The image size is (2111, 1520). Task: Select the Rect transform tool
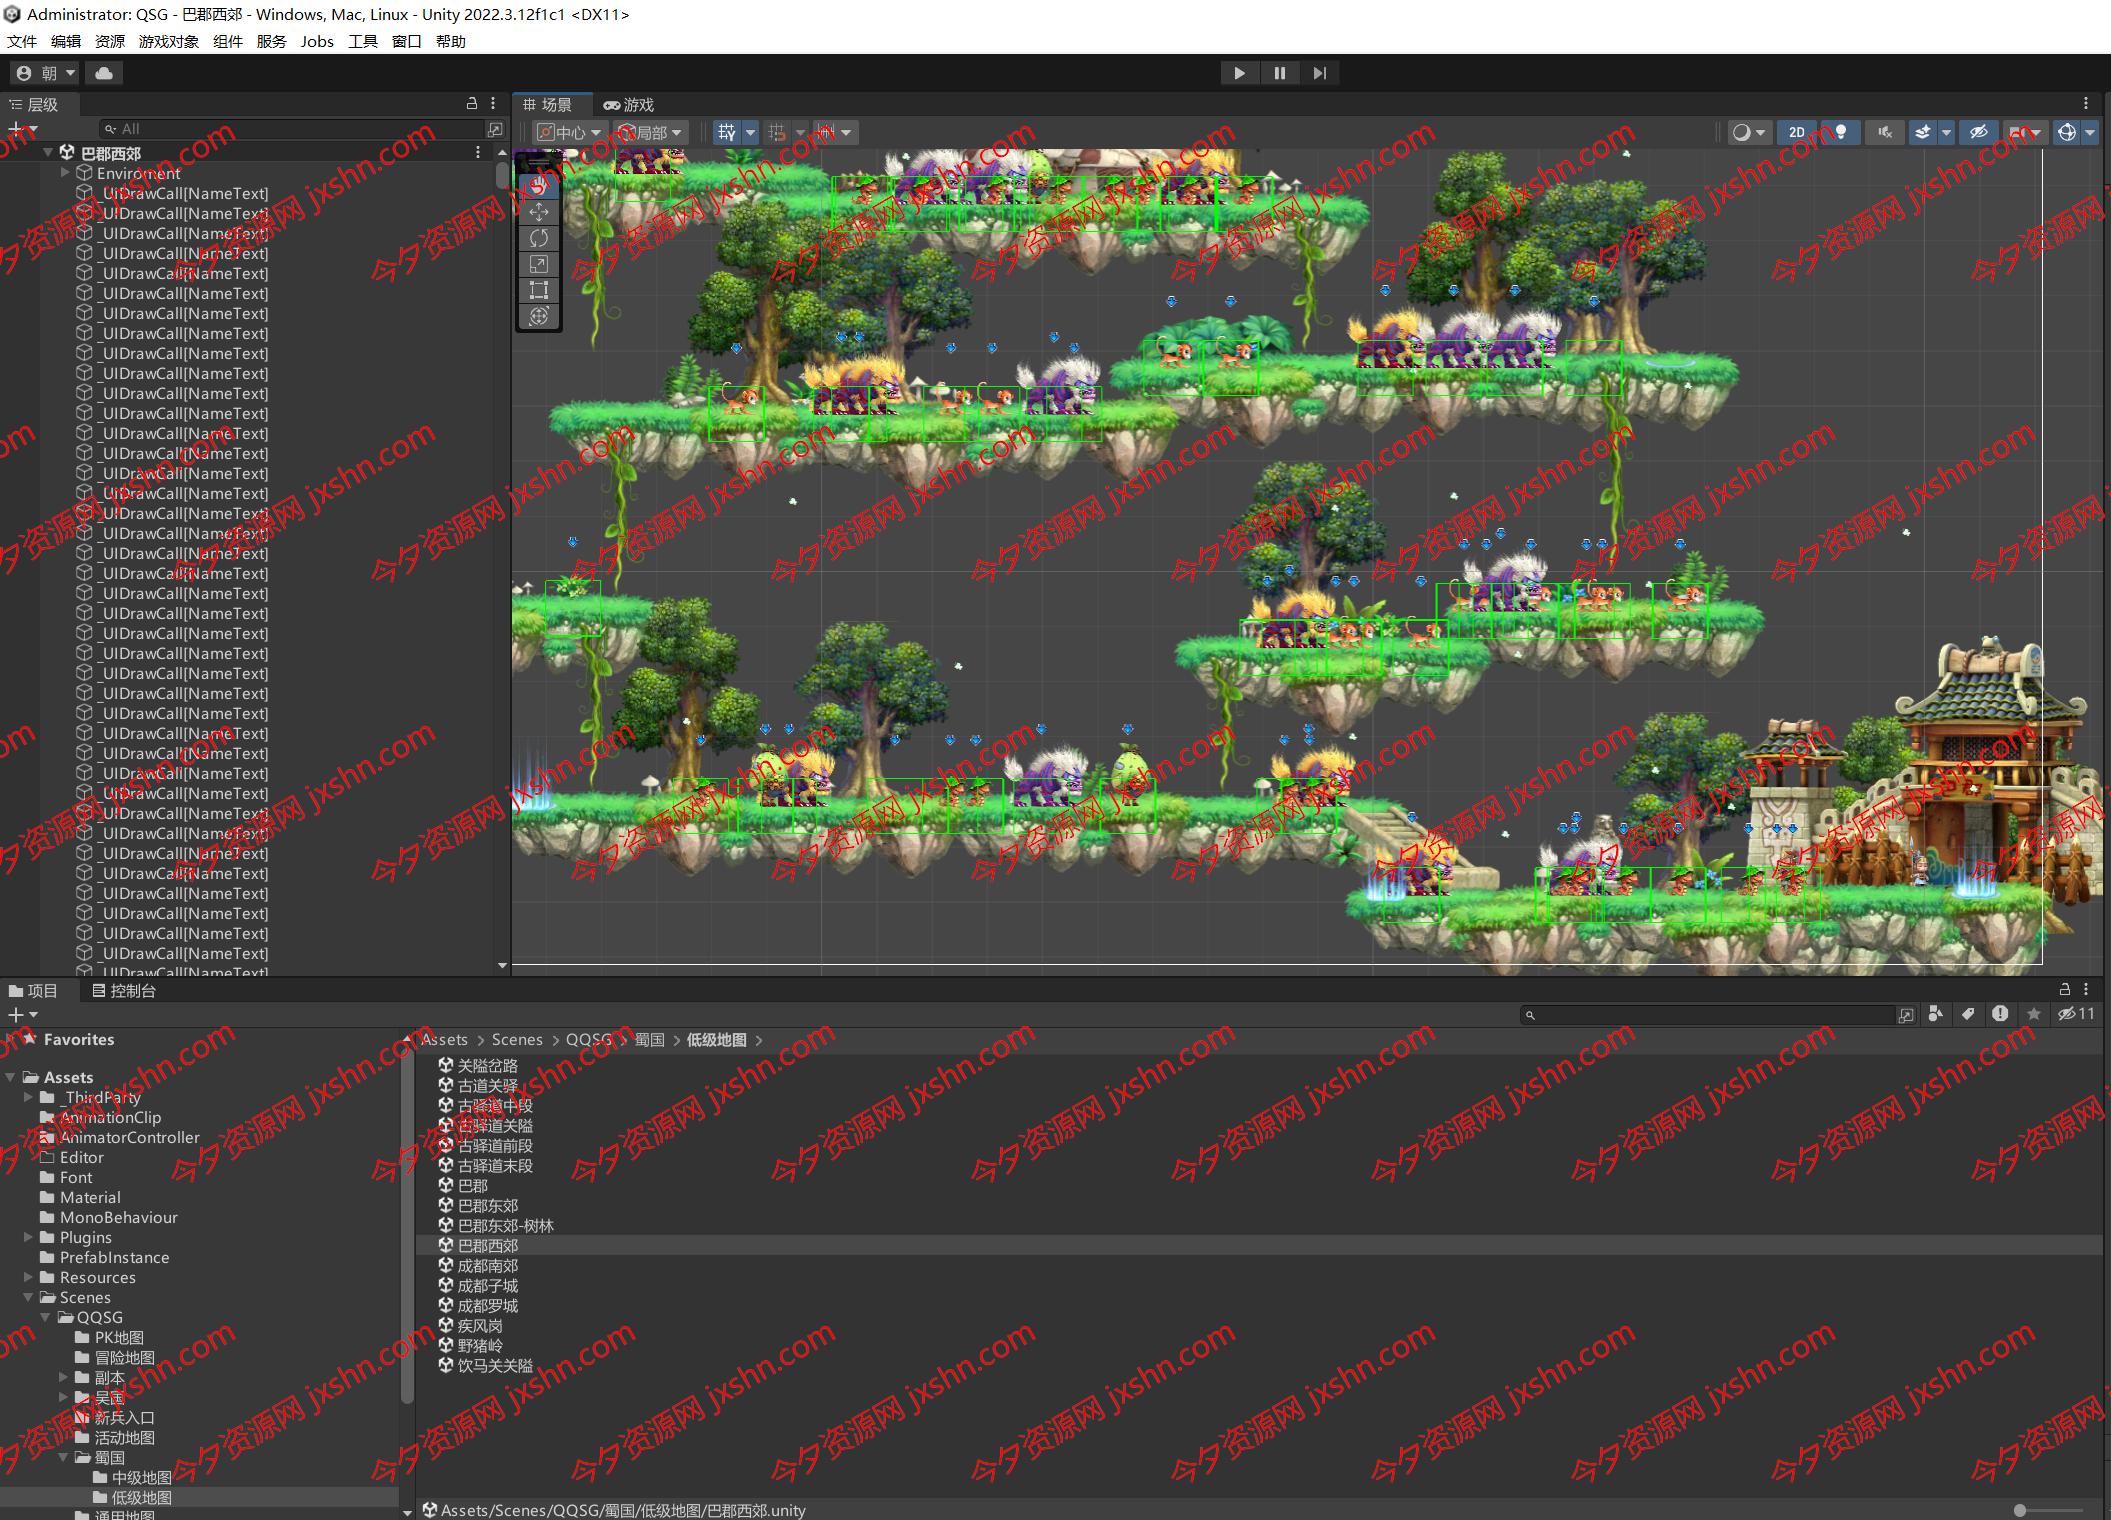click(538, 290)
